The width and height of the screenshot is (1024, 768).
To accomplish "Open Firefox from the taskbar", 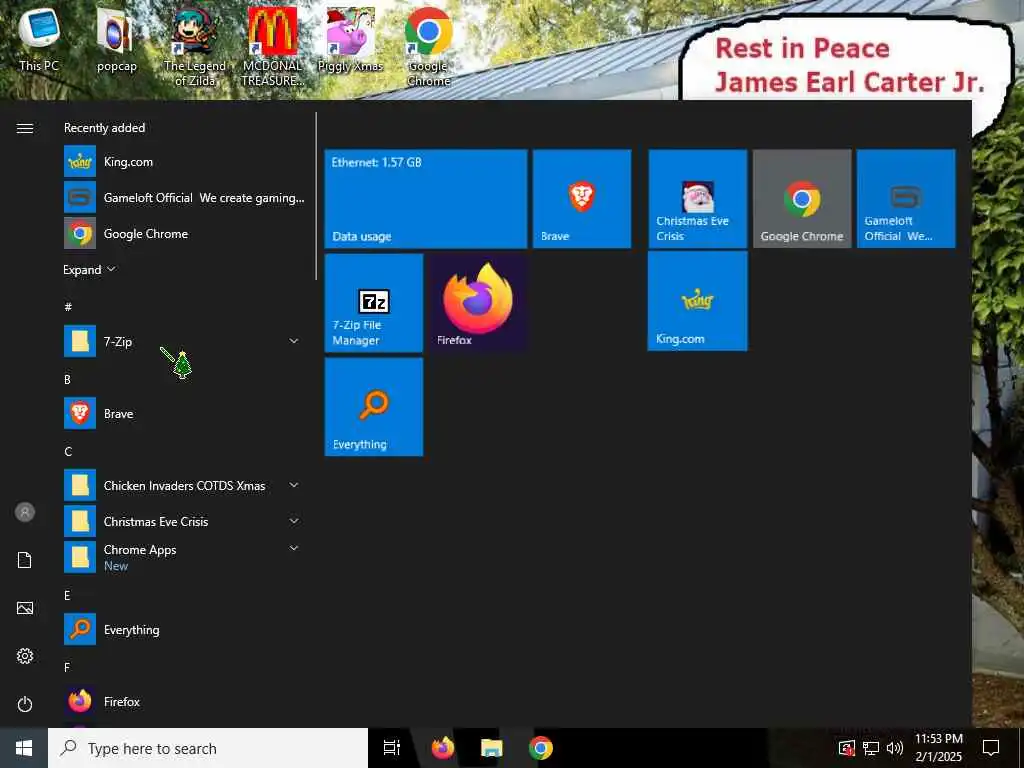I will tap(443, 748).
